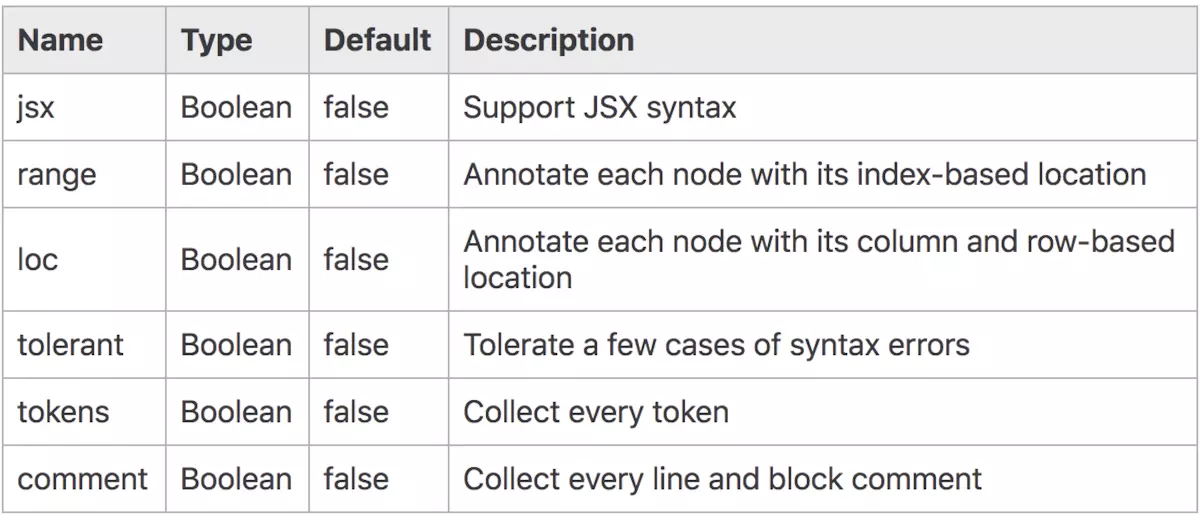This screenshot has height=515, width=1200.
Task: Click the Name column header
Action: (x=60, y=40)
